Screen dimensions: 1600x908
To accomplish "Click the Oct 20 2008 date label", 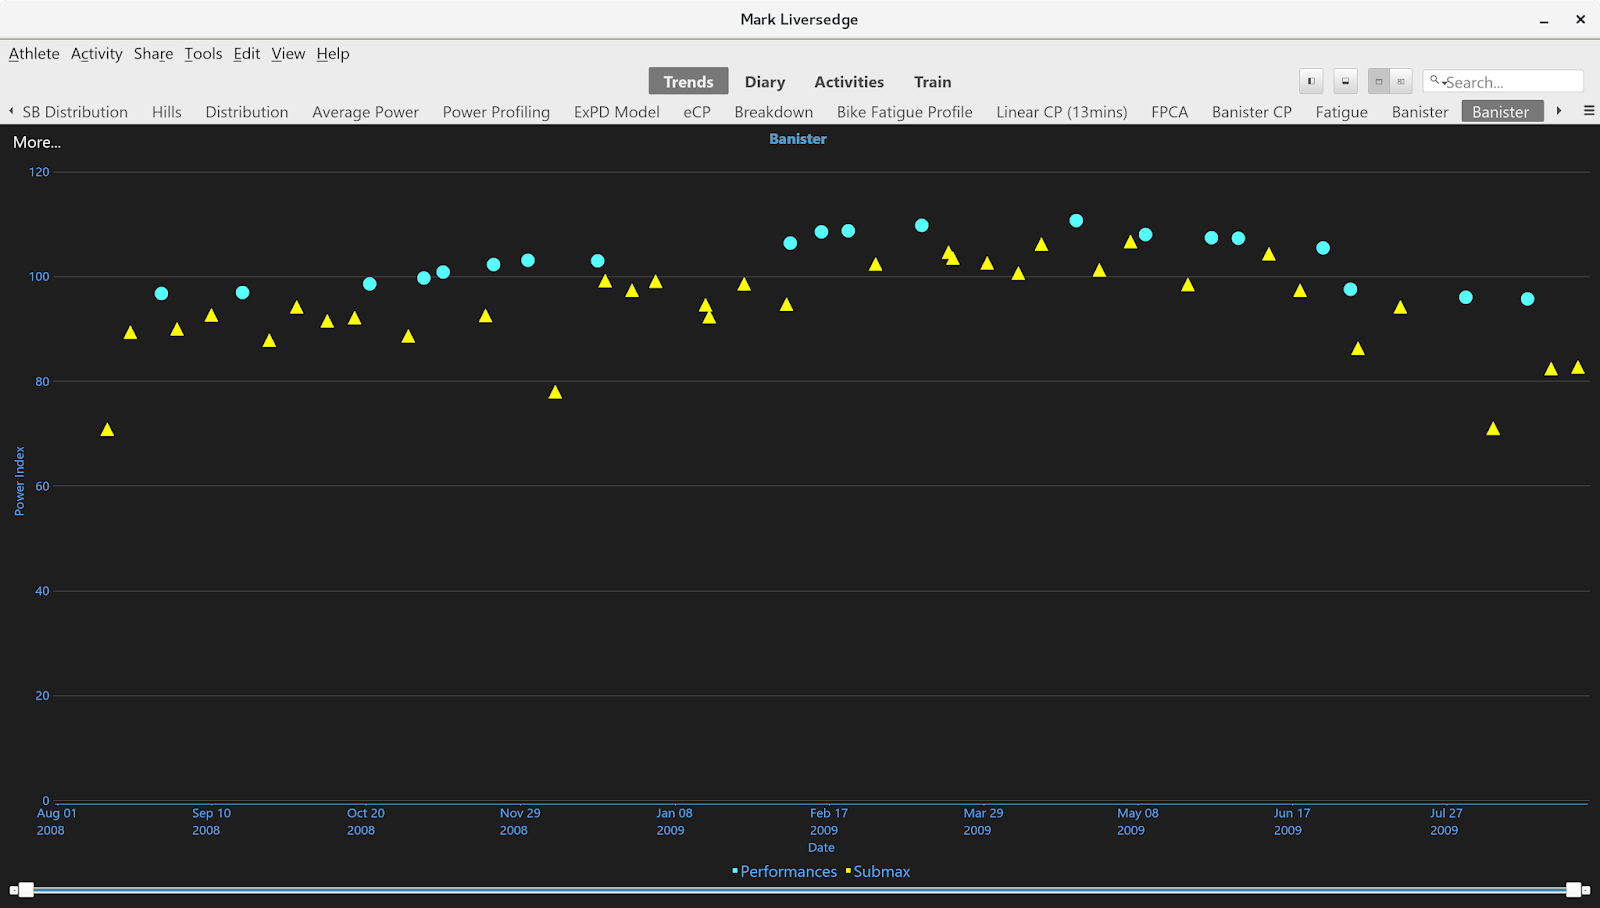I will 365,821.
